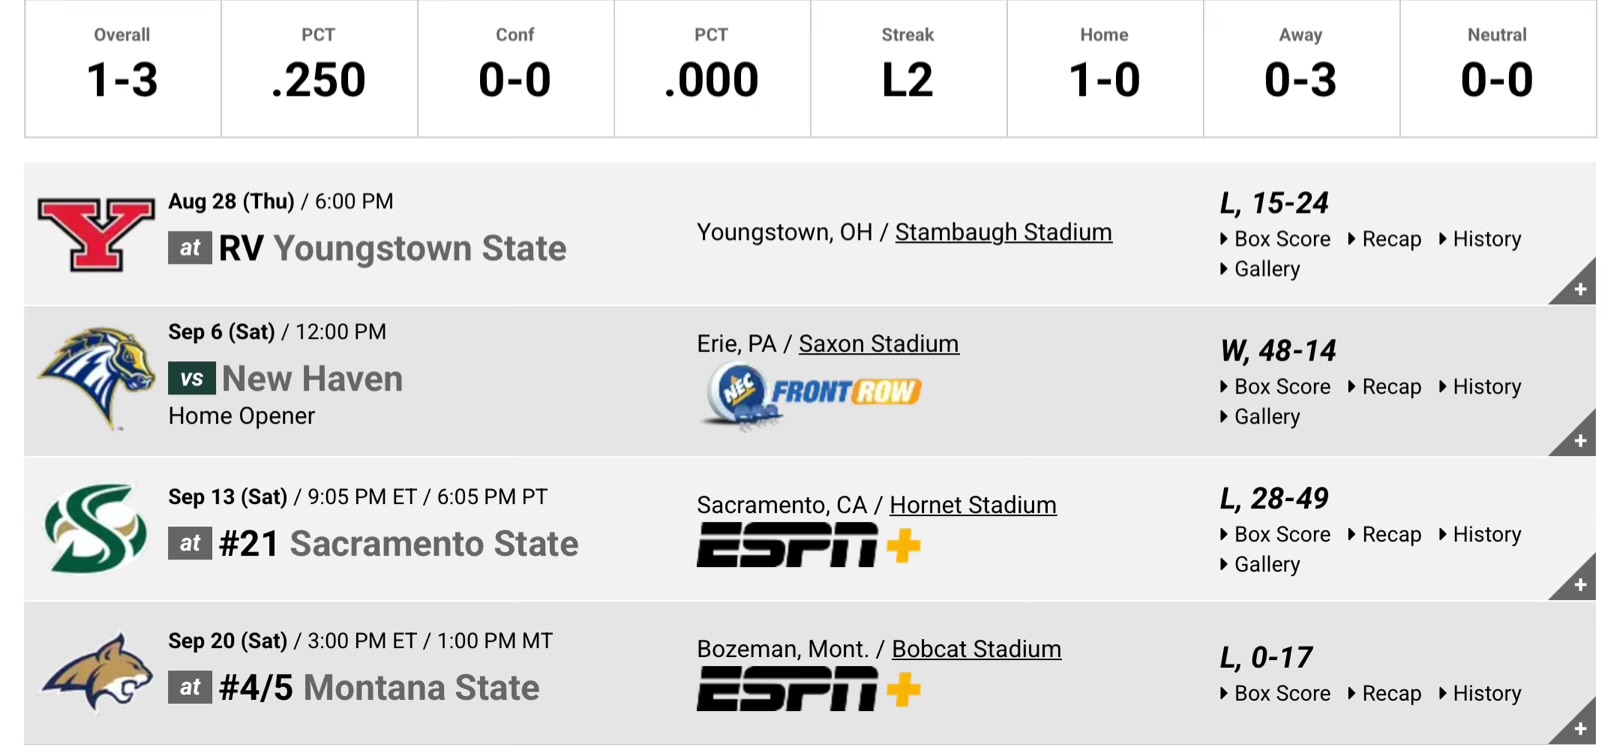
Task: Click the Youngstown State team logo
Action: [96, 234]
